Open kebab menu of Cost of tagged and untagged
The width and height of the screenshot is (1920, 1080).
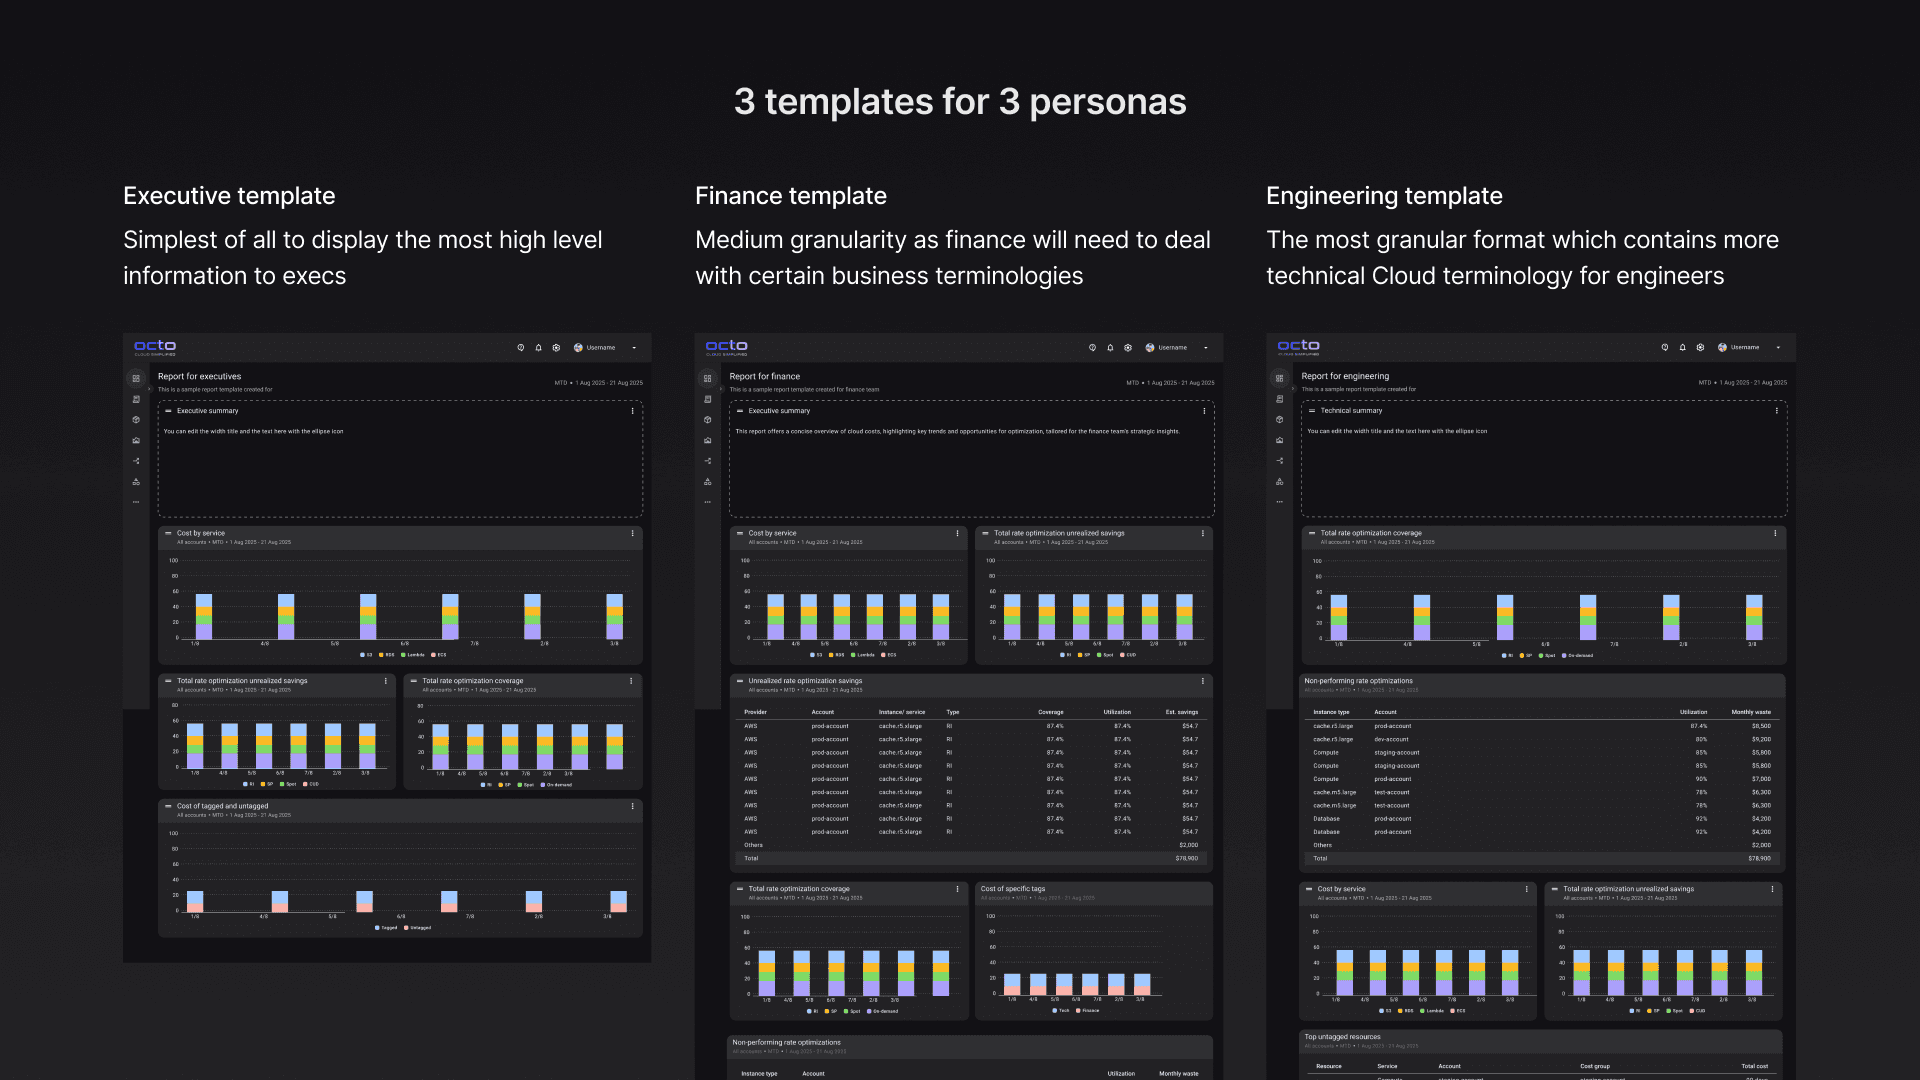[x=632, y=806]
